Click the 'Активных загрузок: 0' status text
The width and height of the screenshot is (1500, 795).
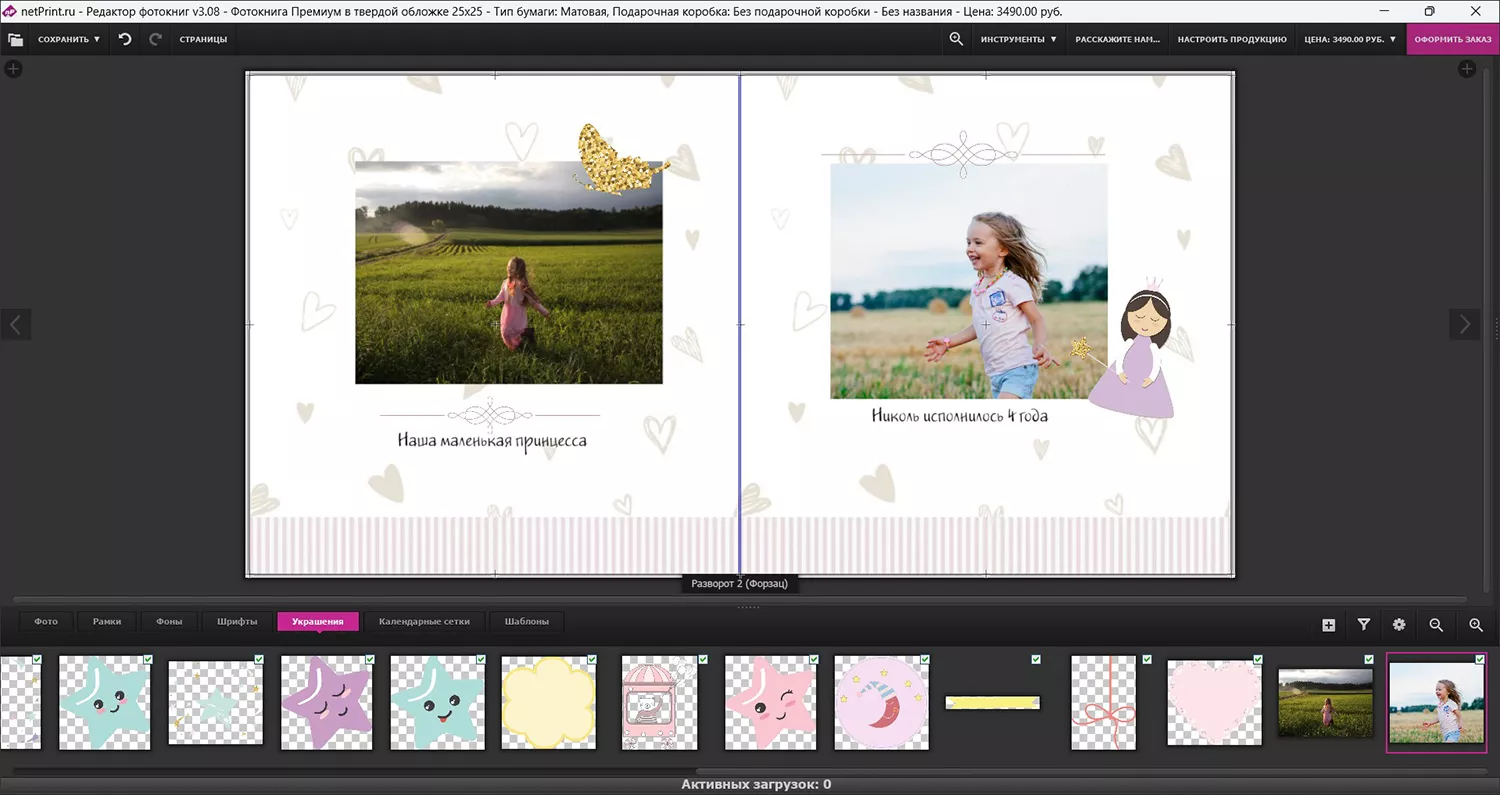tap(756, 785)
